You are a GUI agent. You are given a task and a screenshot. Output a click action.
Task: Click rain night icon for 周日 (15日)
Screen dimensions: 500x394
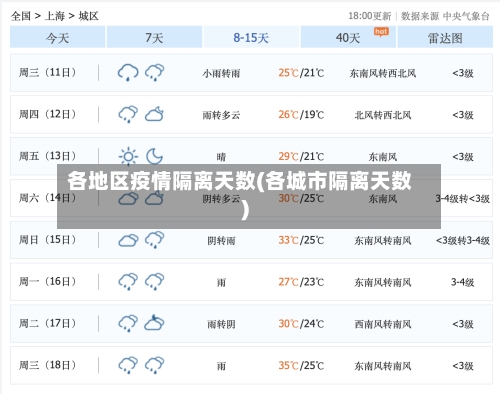[155, 240]
